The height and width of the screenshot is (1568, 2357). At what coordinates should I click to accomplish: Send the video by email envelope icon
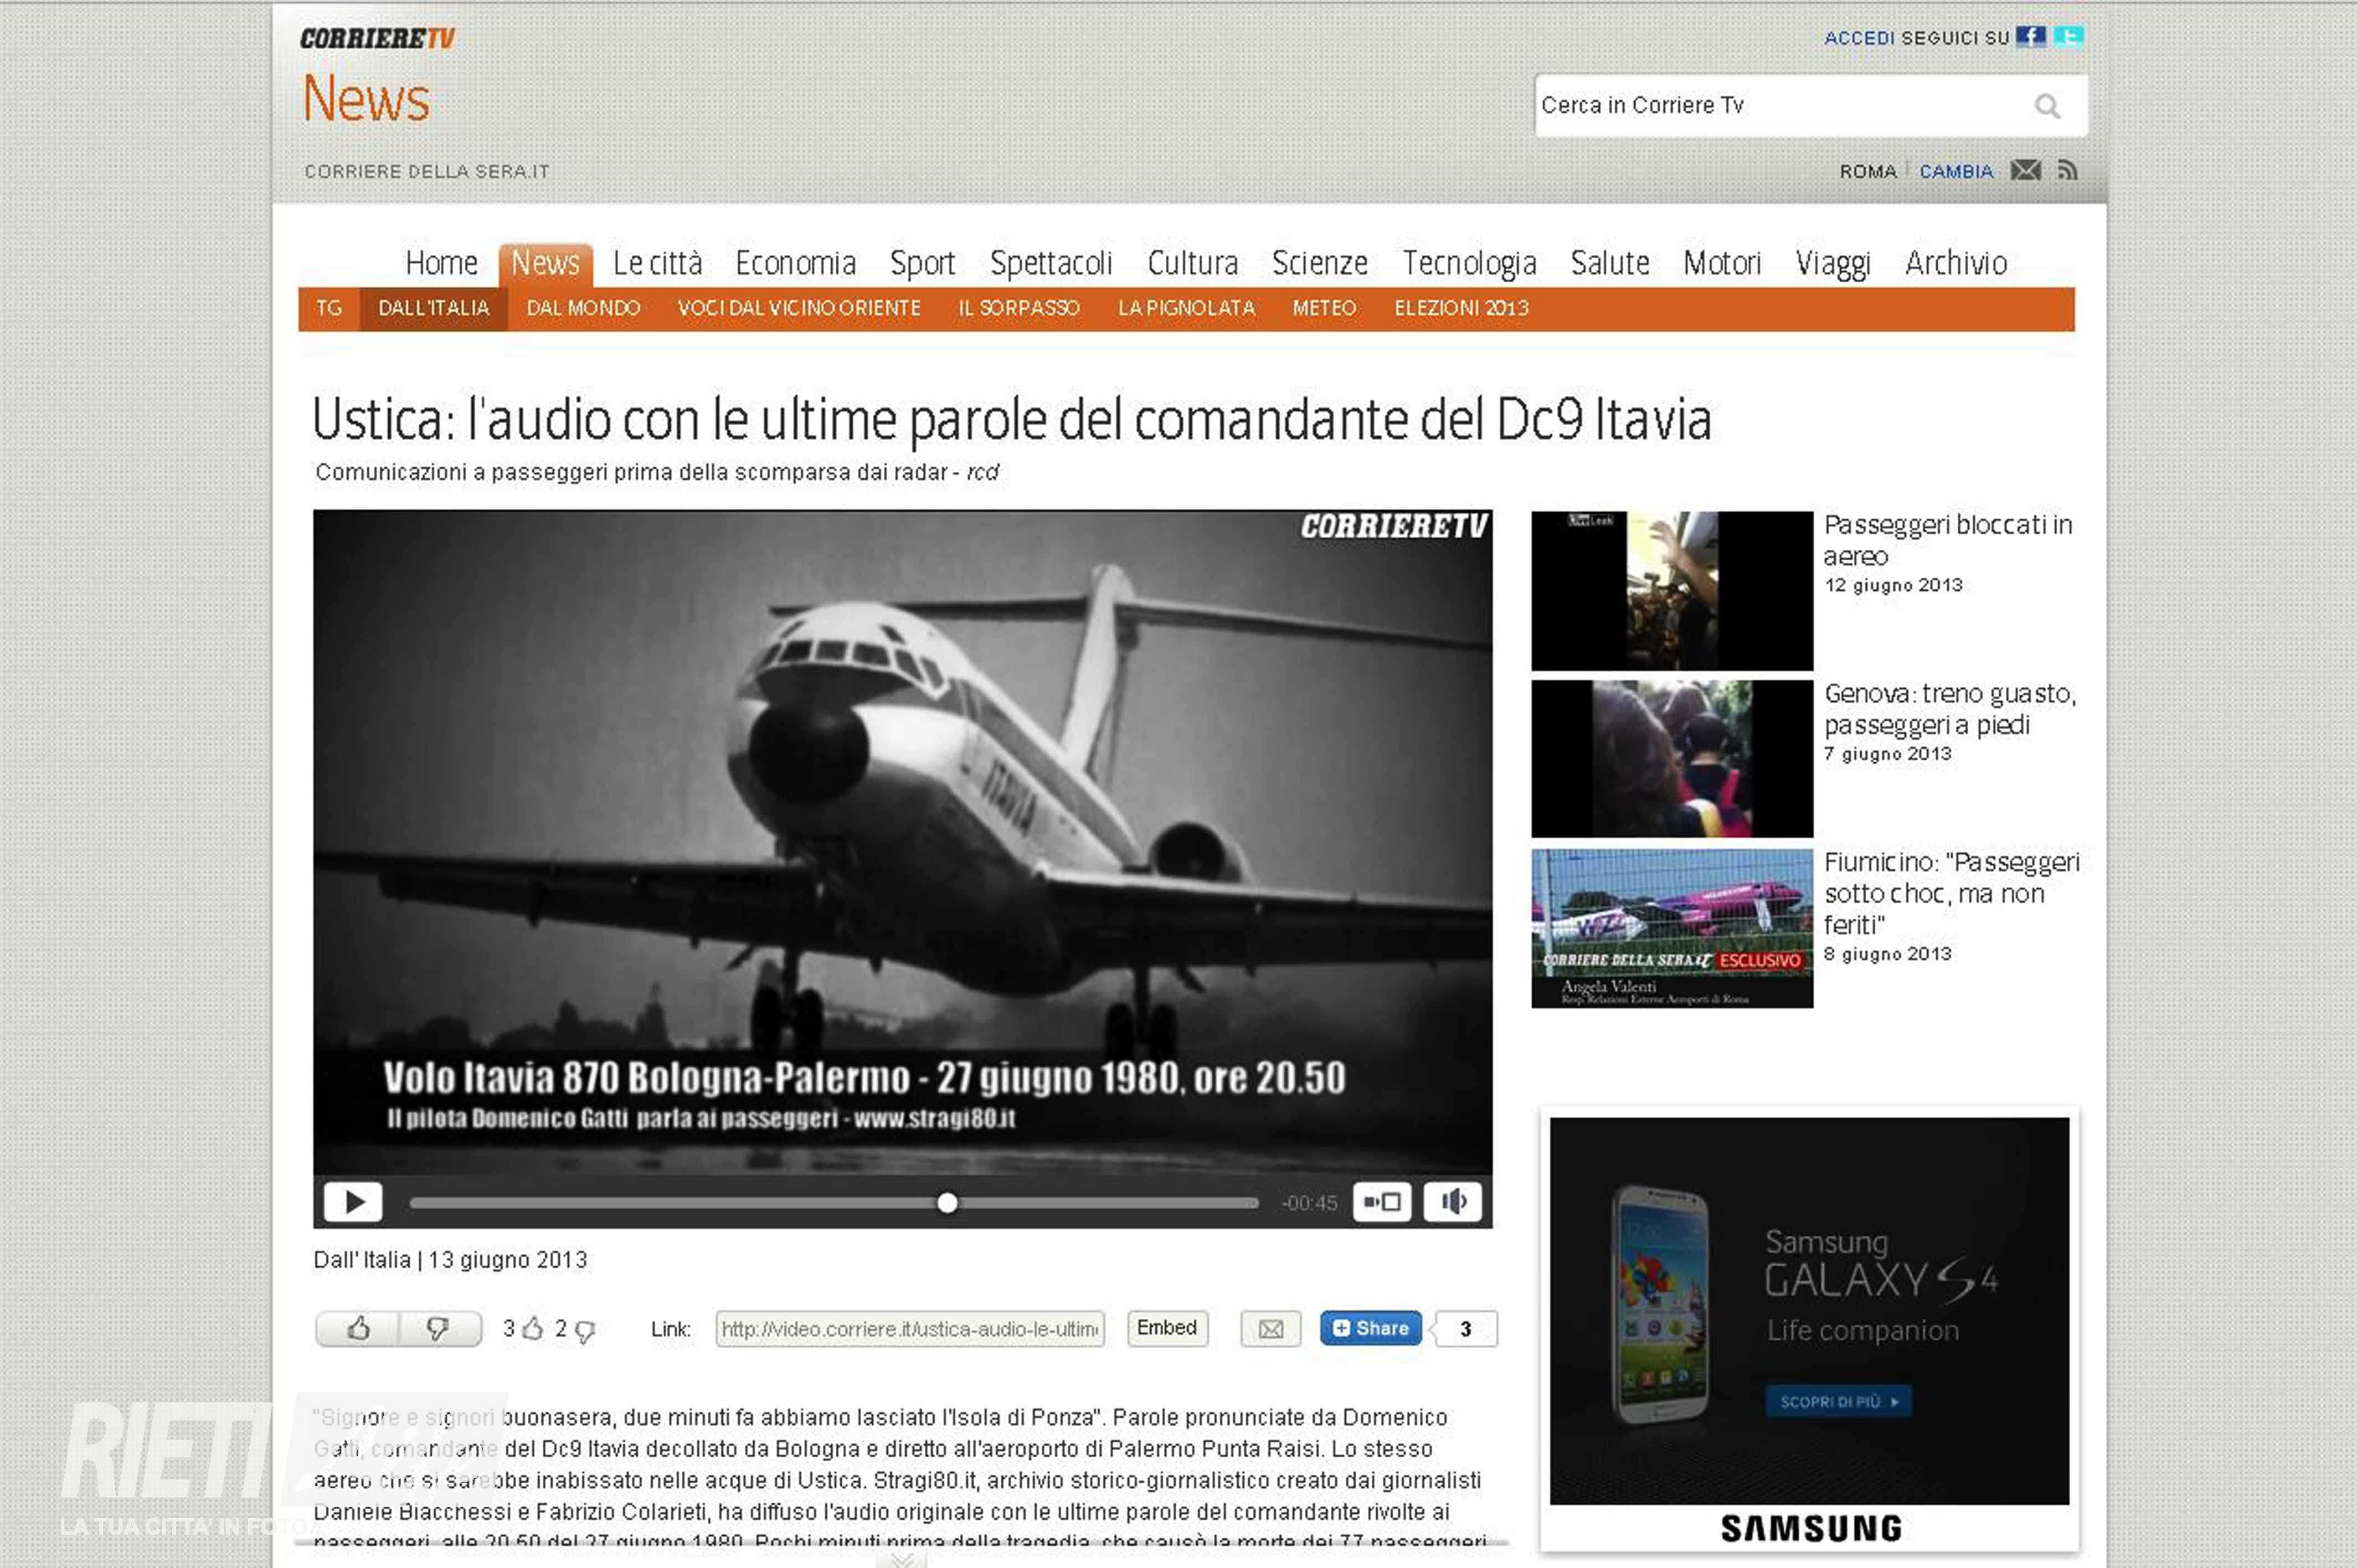pos(1270,1329)
